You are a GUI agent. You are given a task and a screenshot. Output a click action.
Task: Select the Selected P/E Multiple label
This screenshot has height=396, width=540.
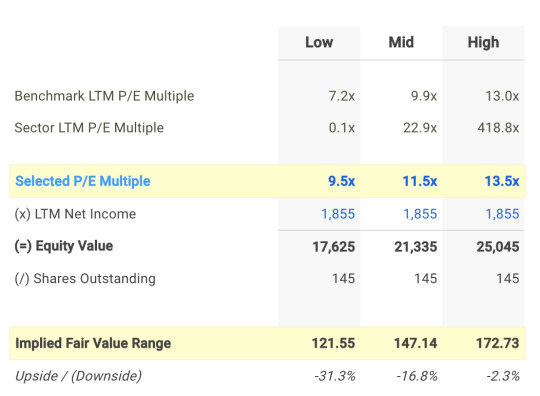click(x=83, y=181)
